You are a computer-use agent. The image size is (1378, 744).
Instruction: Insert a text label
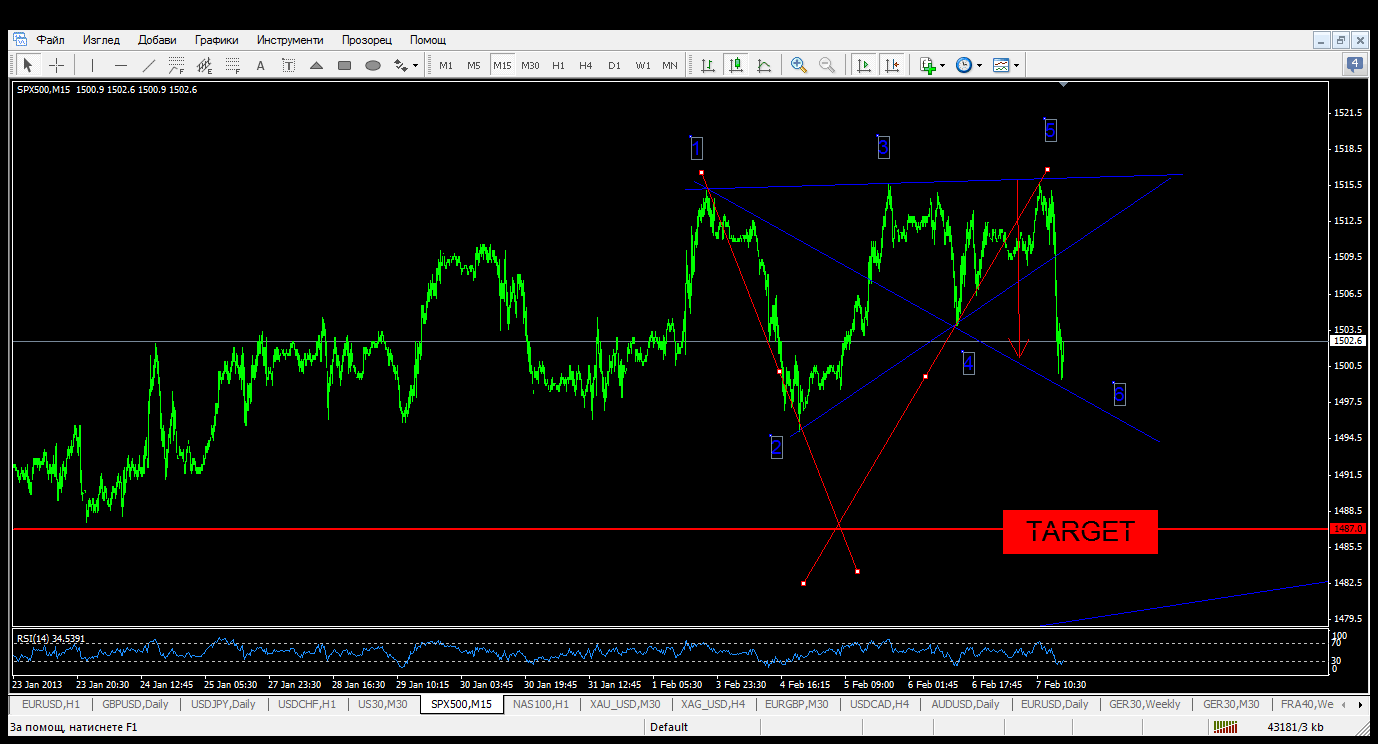[x=289, y=65]
